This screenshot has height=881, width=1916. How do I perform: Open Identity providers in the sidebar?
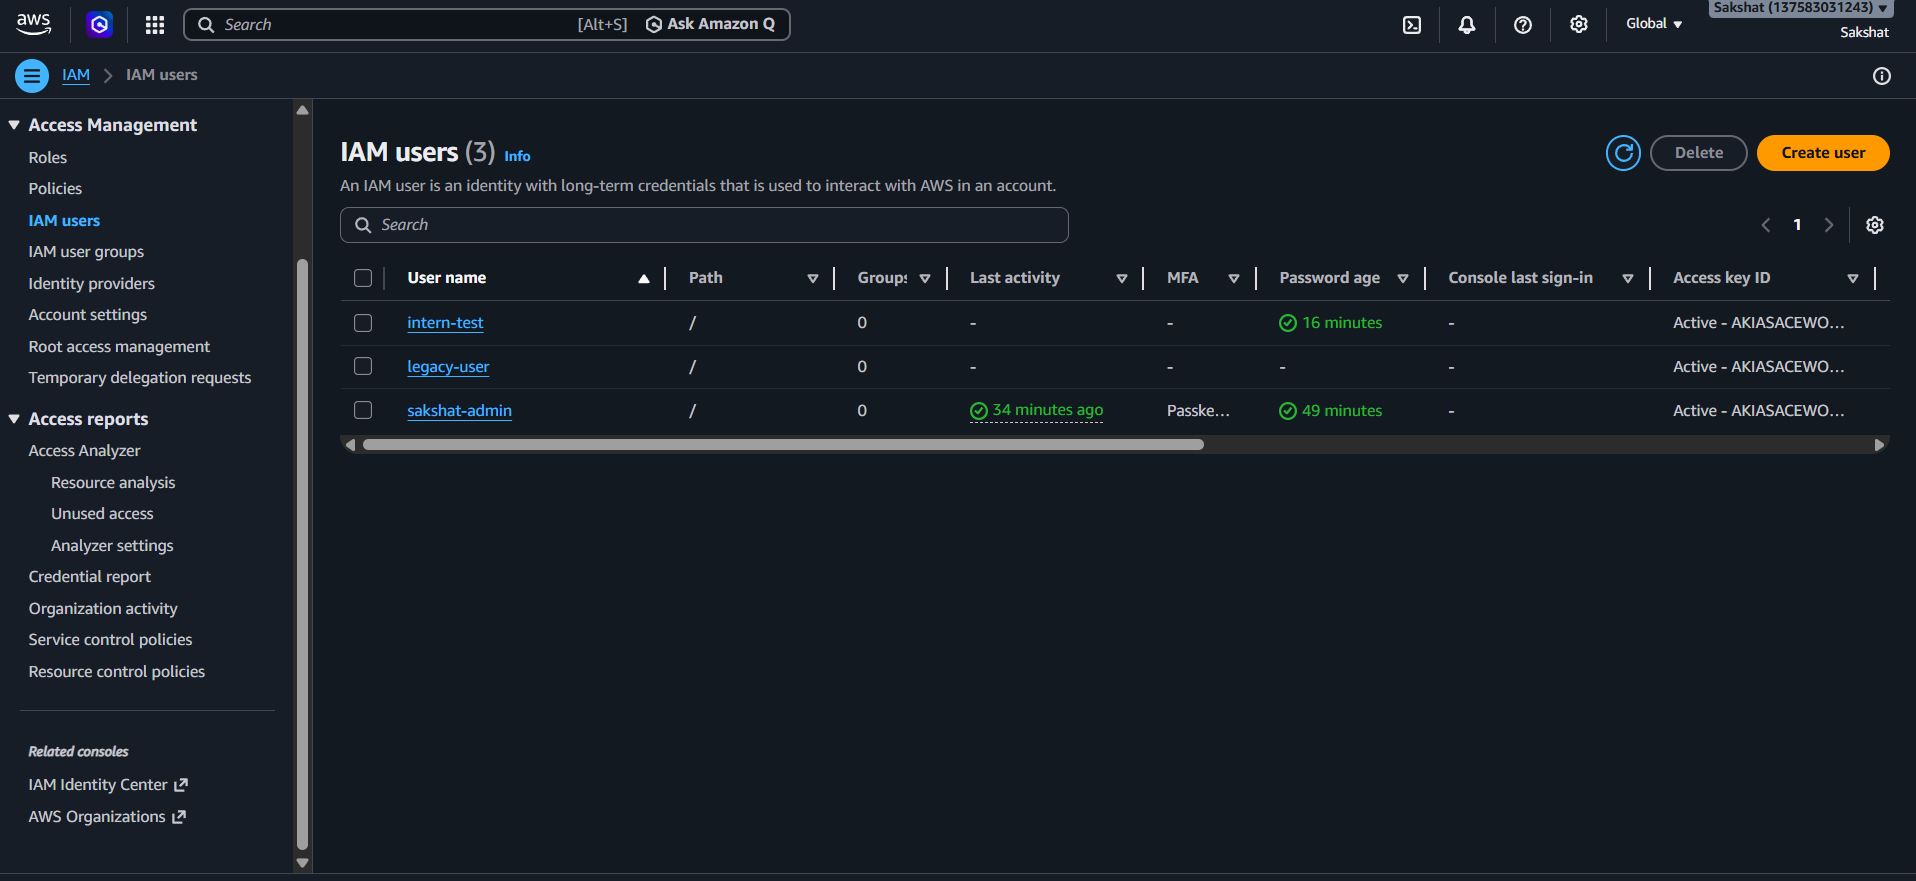click(92, 284)
